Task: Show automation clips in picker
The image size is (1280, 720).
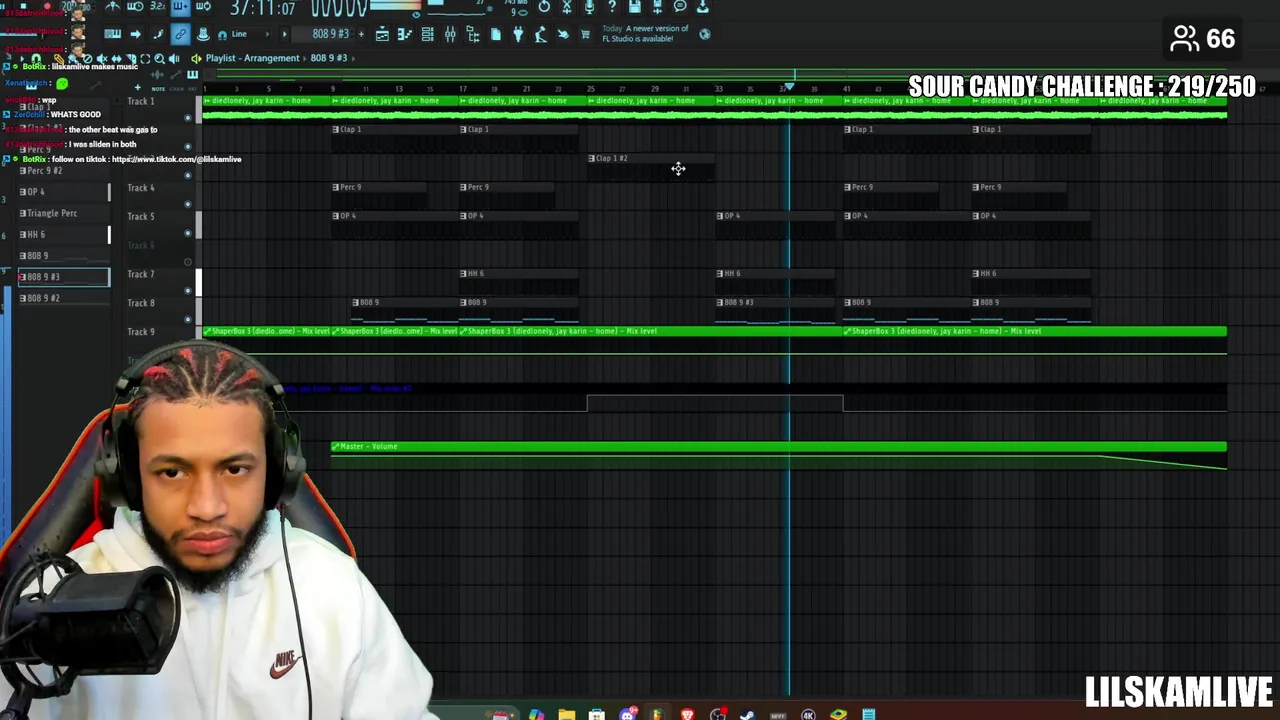Action: tap(175, 74)
